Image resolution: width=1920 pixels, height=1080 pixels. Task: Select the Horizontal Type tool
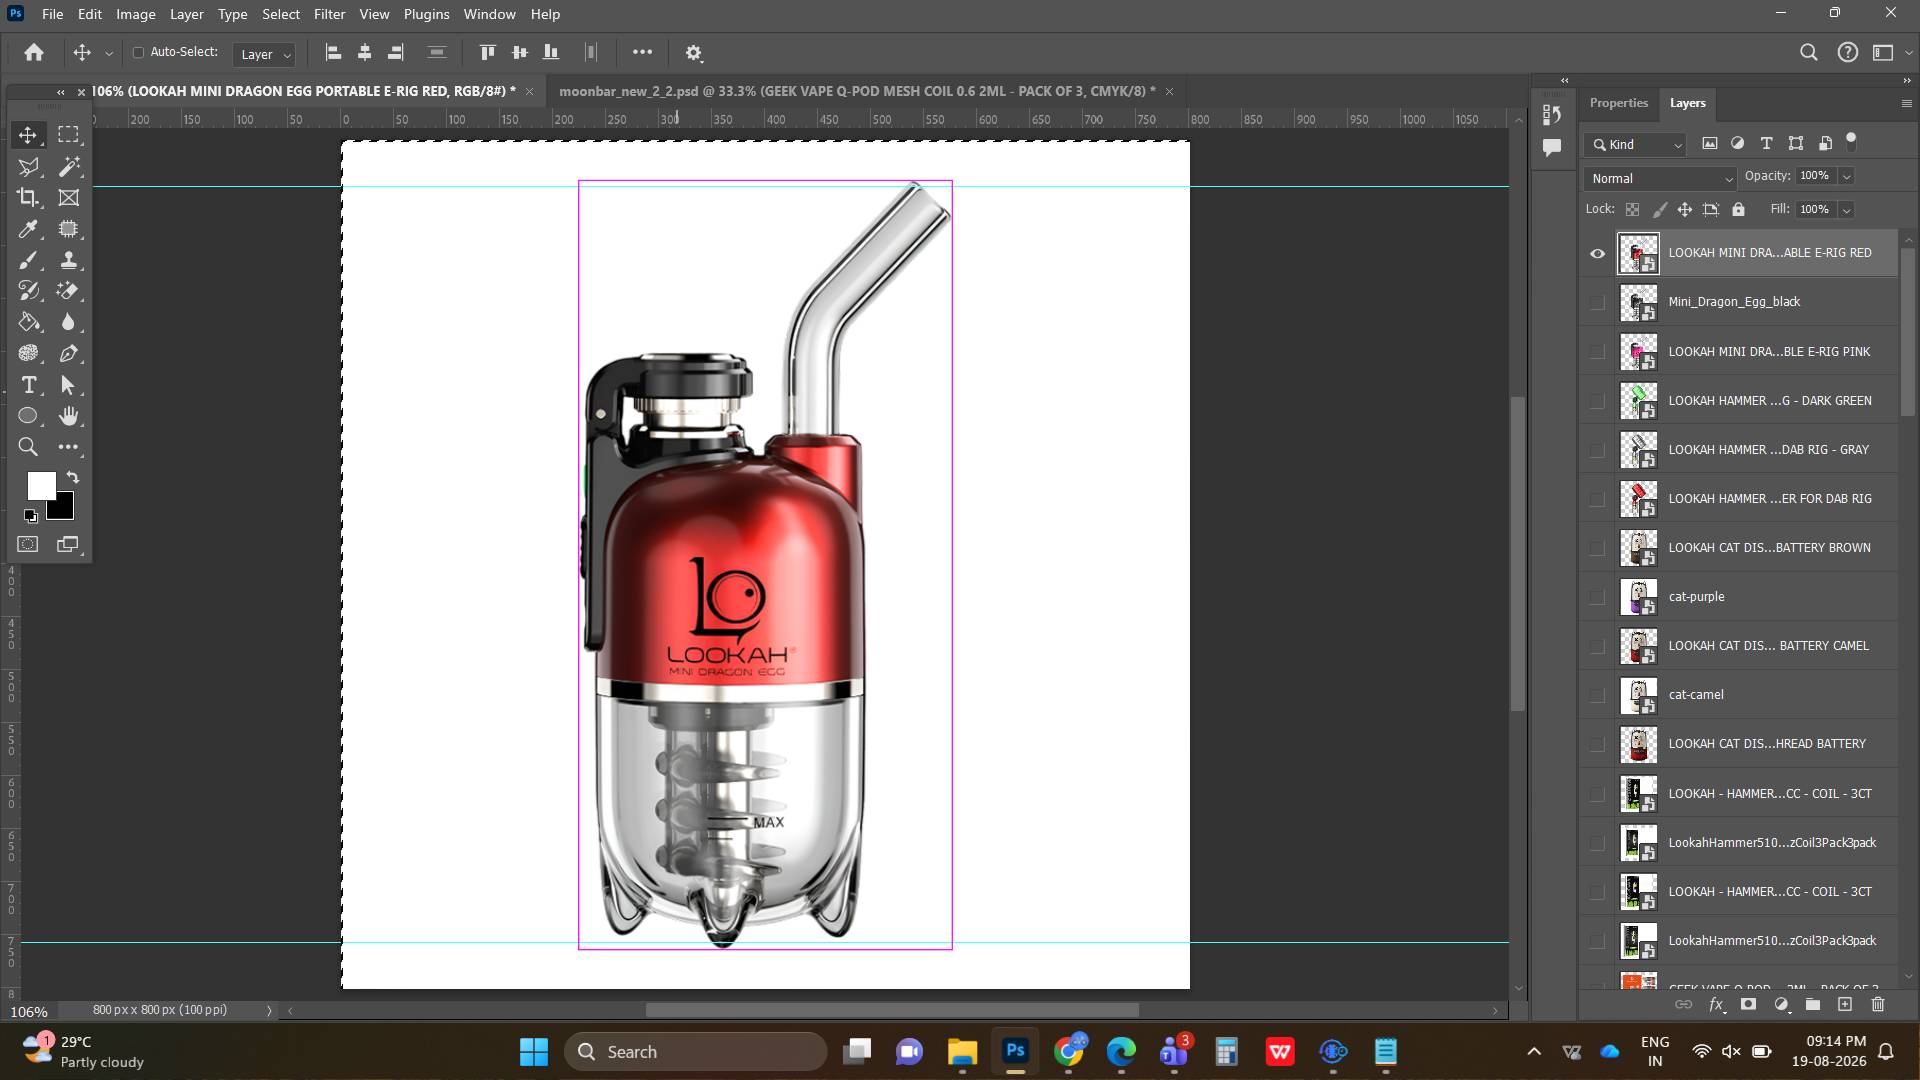click(x=28, y=385)
